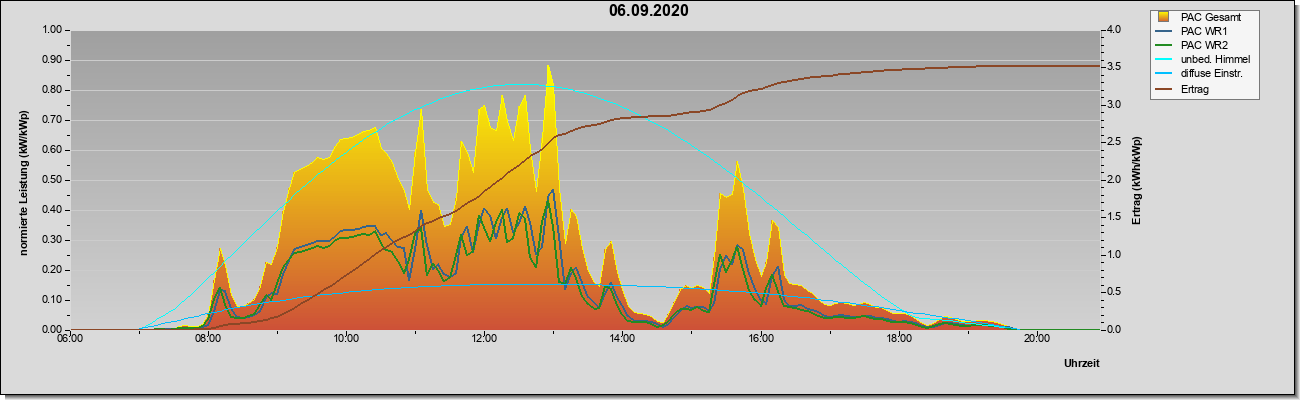Click the 0.50 value on left axis
The image size is (1300, 400).
pyautogui.click(x=51, y=180)
